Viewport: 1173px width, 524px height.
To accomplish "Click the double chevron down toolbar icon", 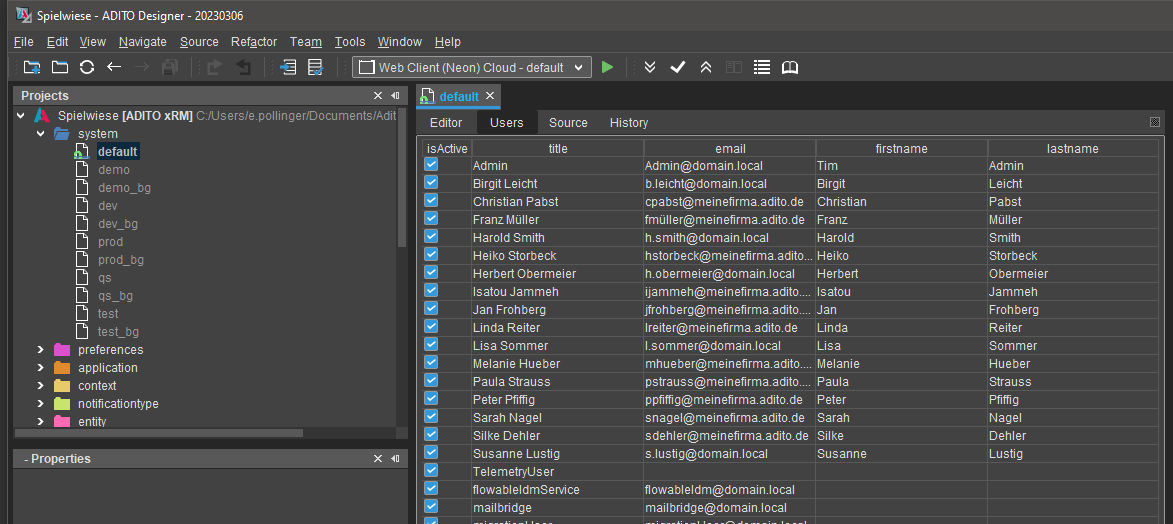I will (650, 67).
